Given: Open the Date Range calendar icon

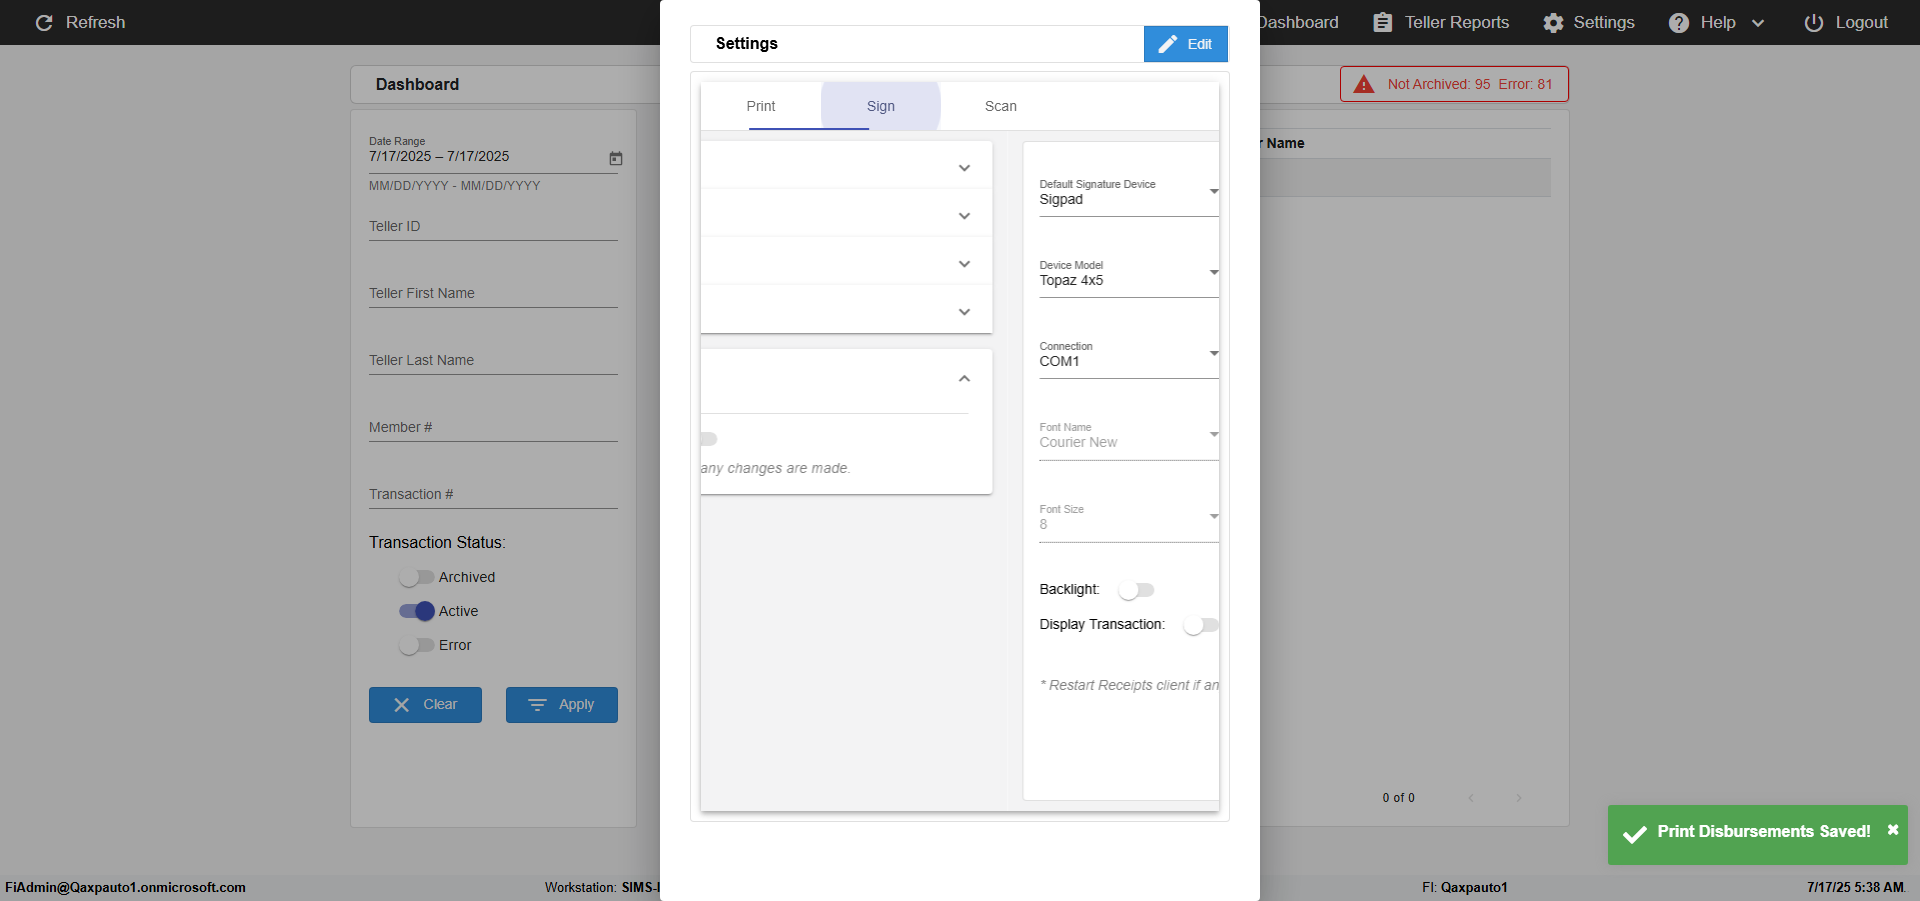Looking at the screenshot, I should click(x=616, y=158).
